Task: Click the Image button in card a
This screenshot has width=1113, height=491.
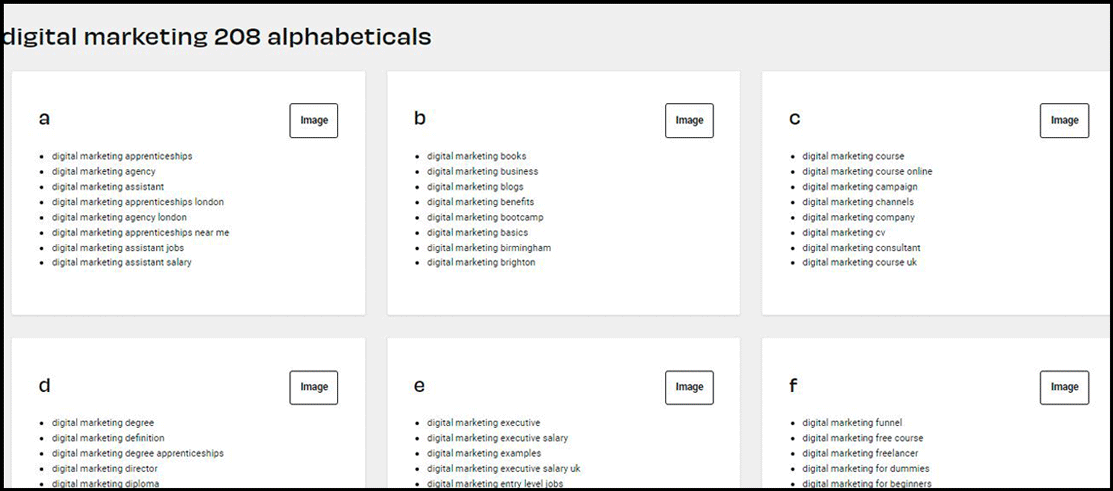Action: click(x=314, y=120)
